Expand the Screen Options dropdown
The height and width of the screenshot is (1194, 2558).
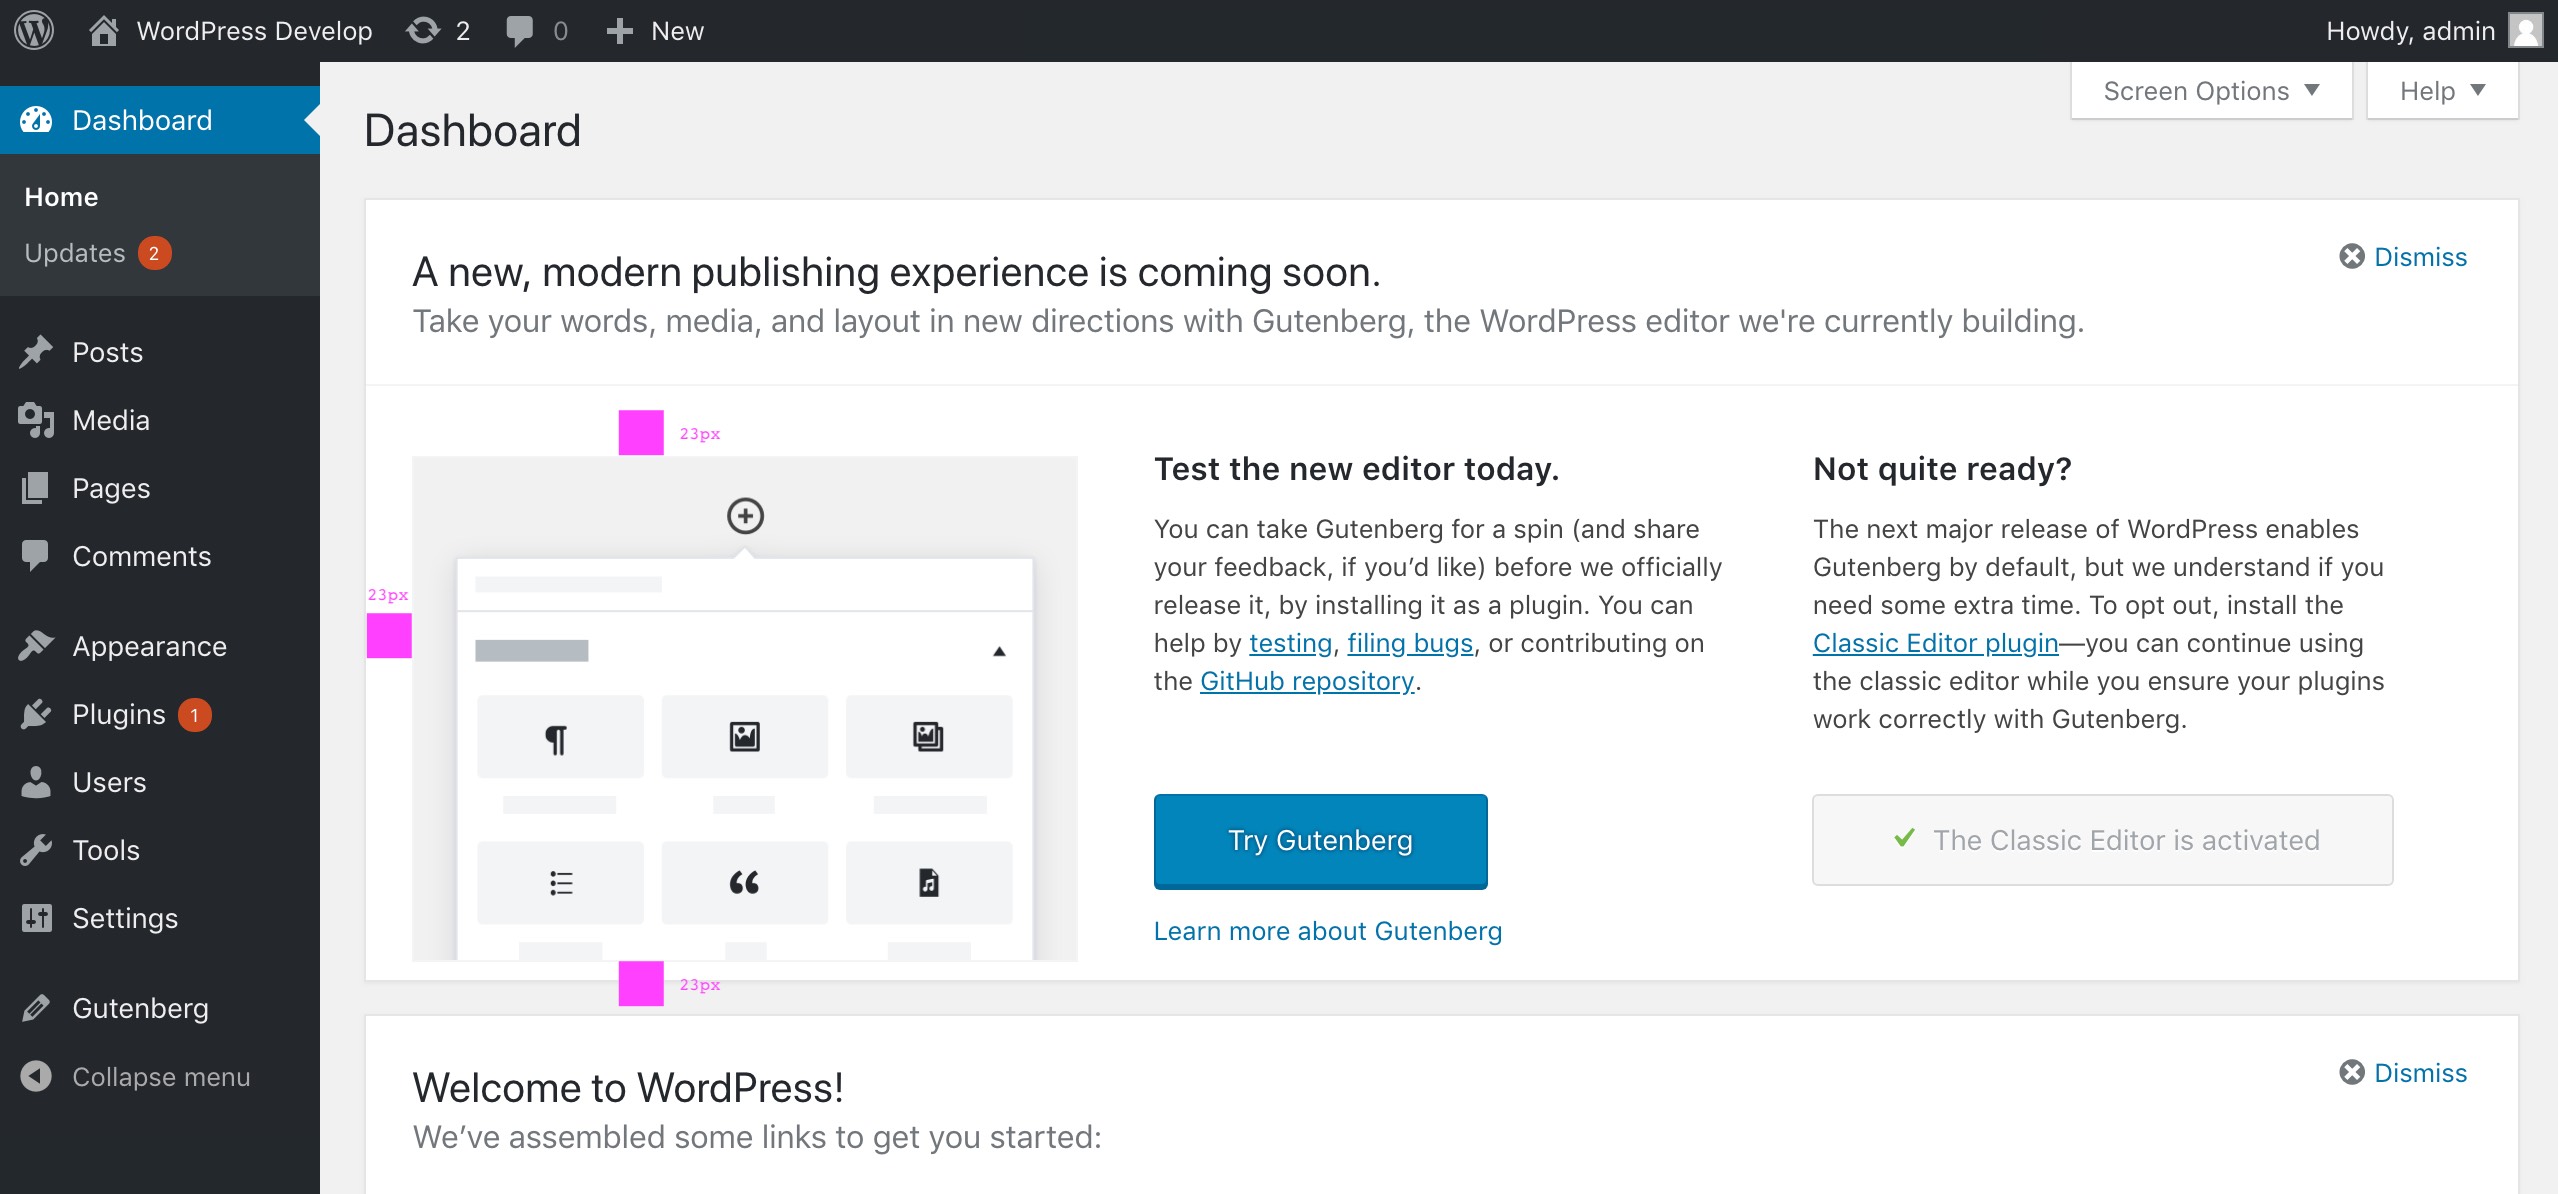[x=2211, y=91]
